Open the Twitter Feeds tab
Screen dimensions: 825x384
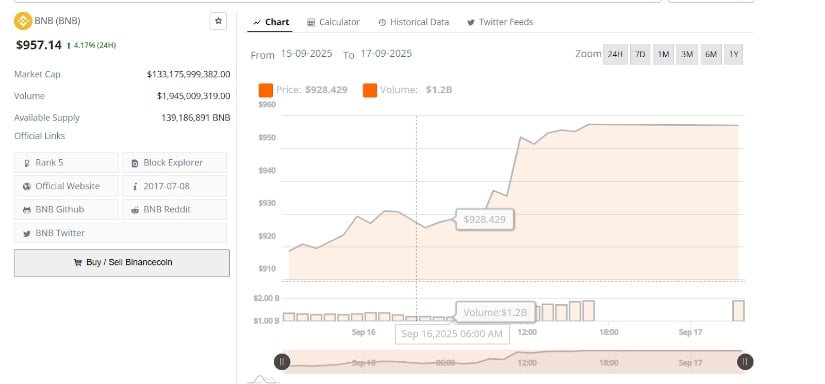pyautogui.click(x=500, y=22)
